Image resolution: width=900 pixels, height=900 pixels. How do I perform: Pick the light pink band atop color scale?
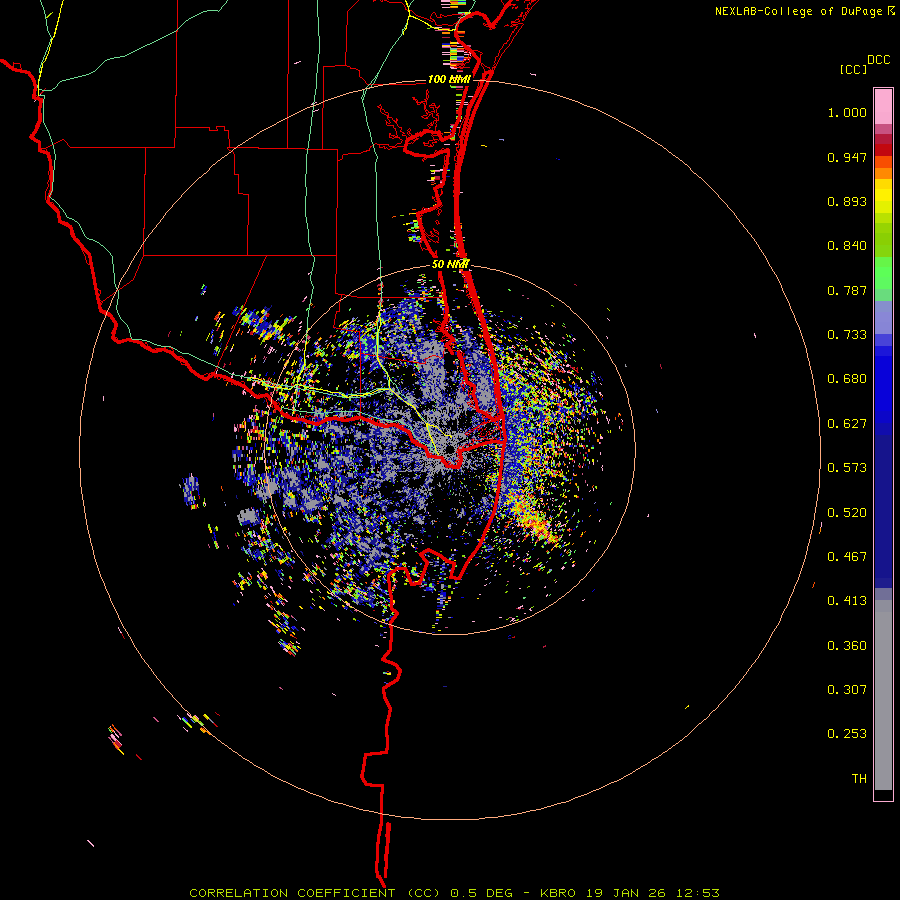coord(883,107)
